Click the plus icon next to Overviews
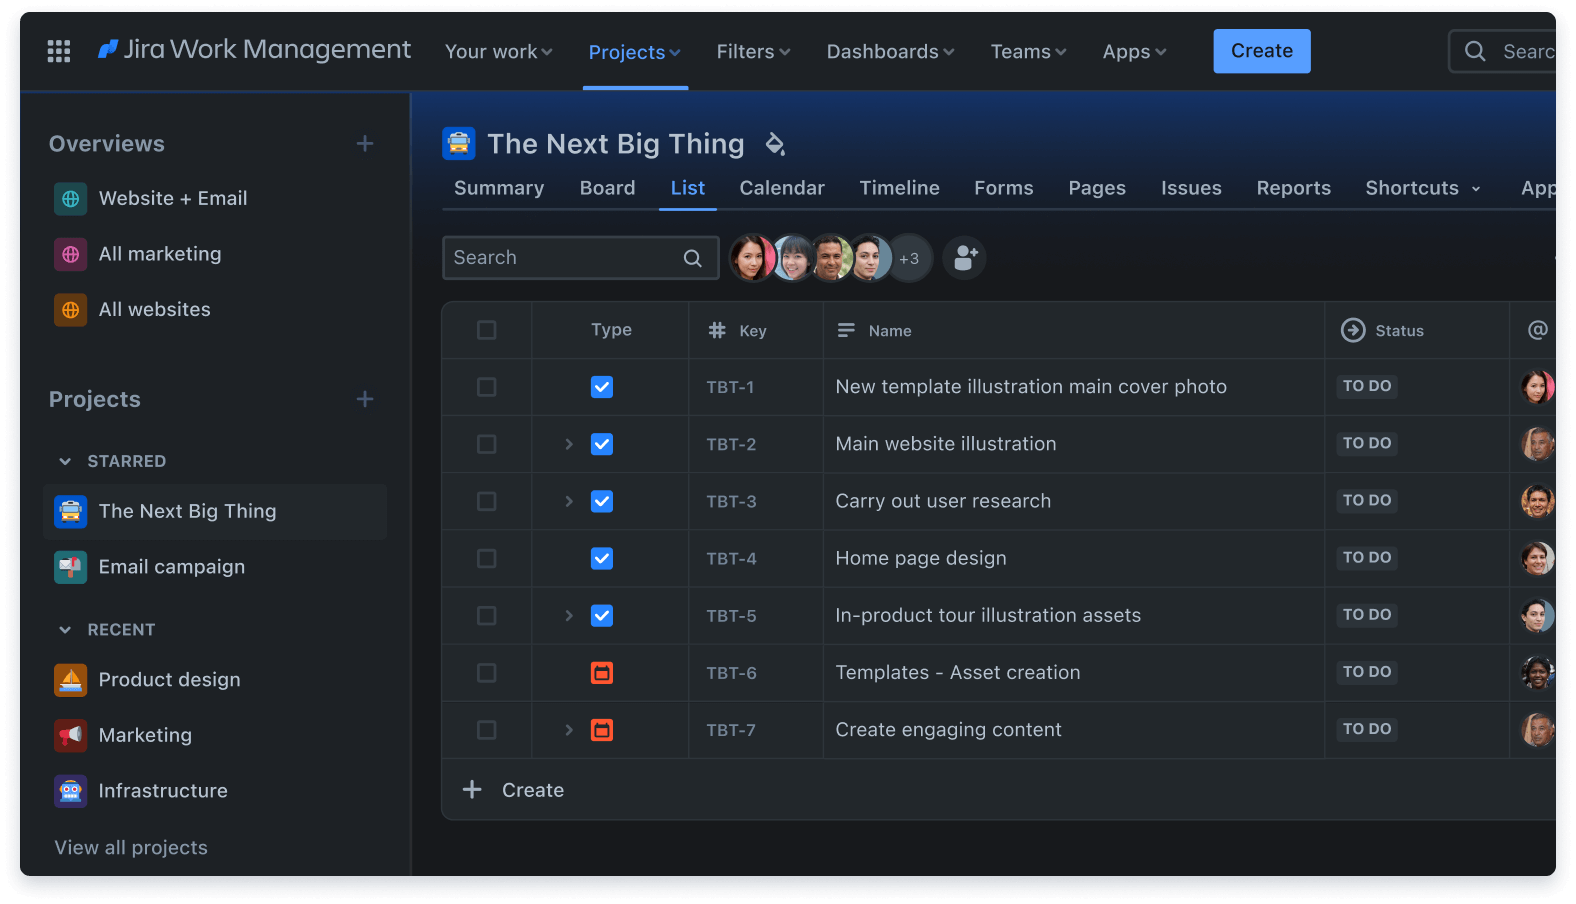 coord(365,144)
